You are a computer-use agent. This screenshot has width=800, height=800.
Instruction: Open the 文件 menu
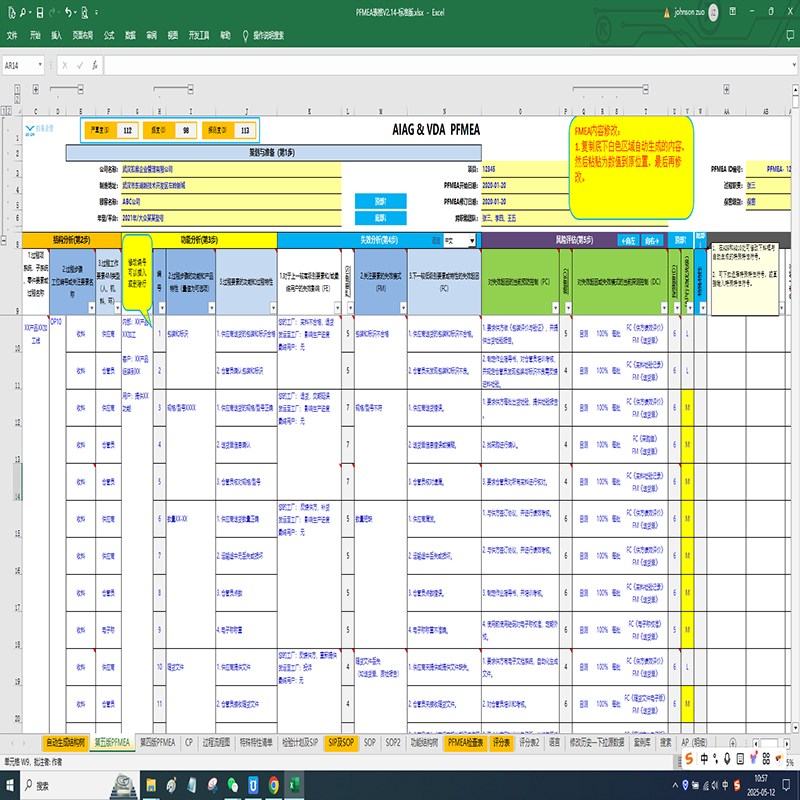12,35
